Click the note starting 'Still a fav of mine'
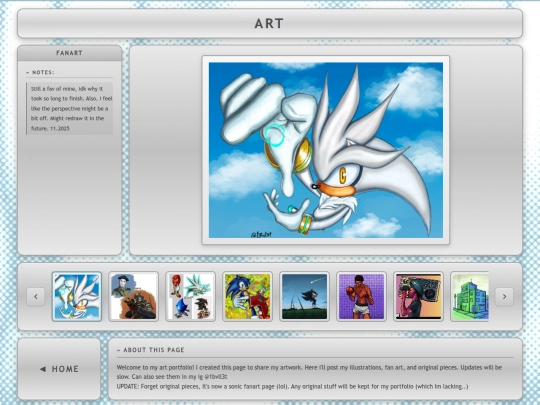Viewport: 540px width, 405px height. coord(70,108)
